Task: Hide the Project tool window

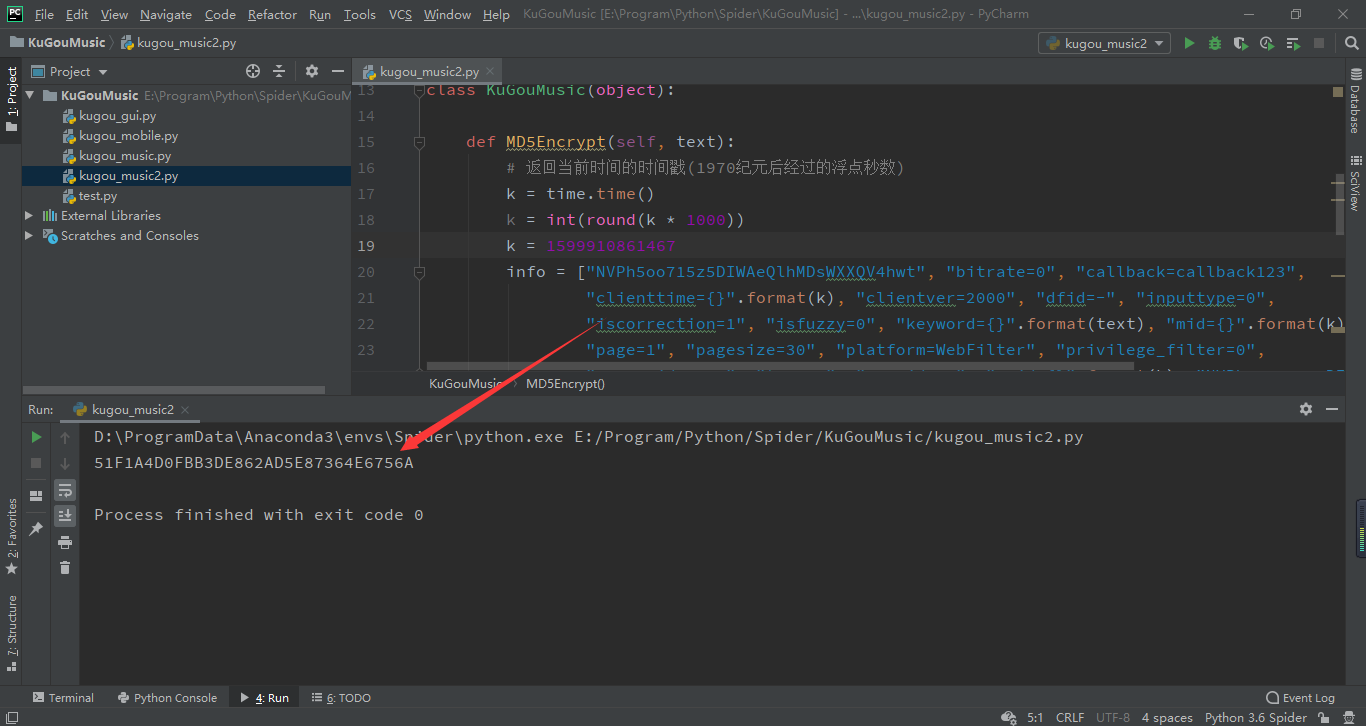Action: (337, 71)
